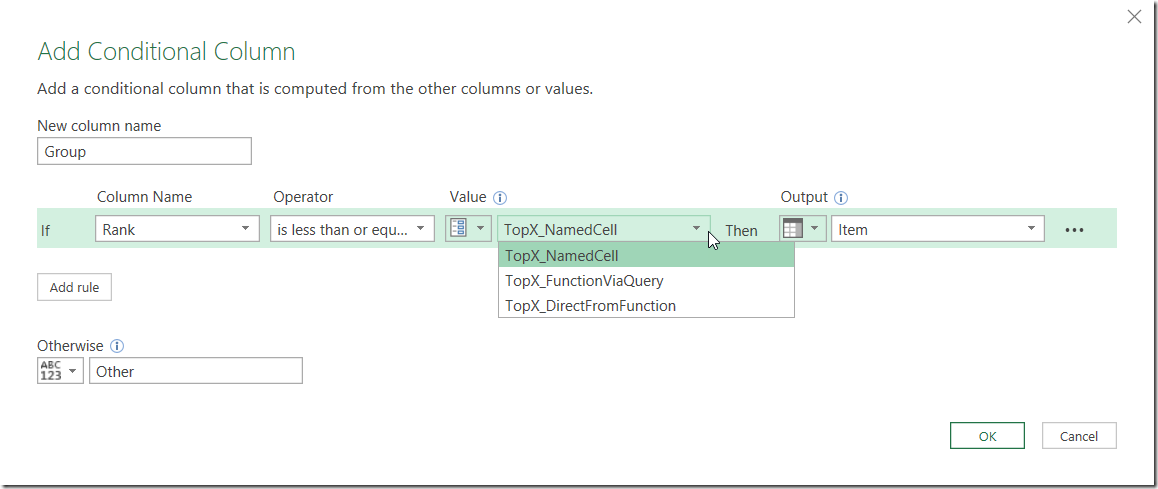Click the Value info icon

(x=500, y=198)
